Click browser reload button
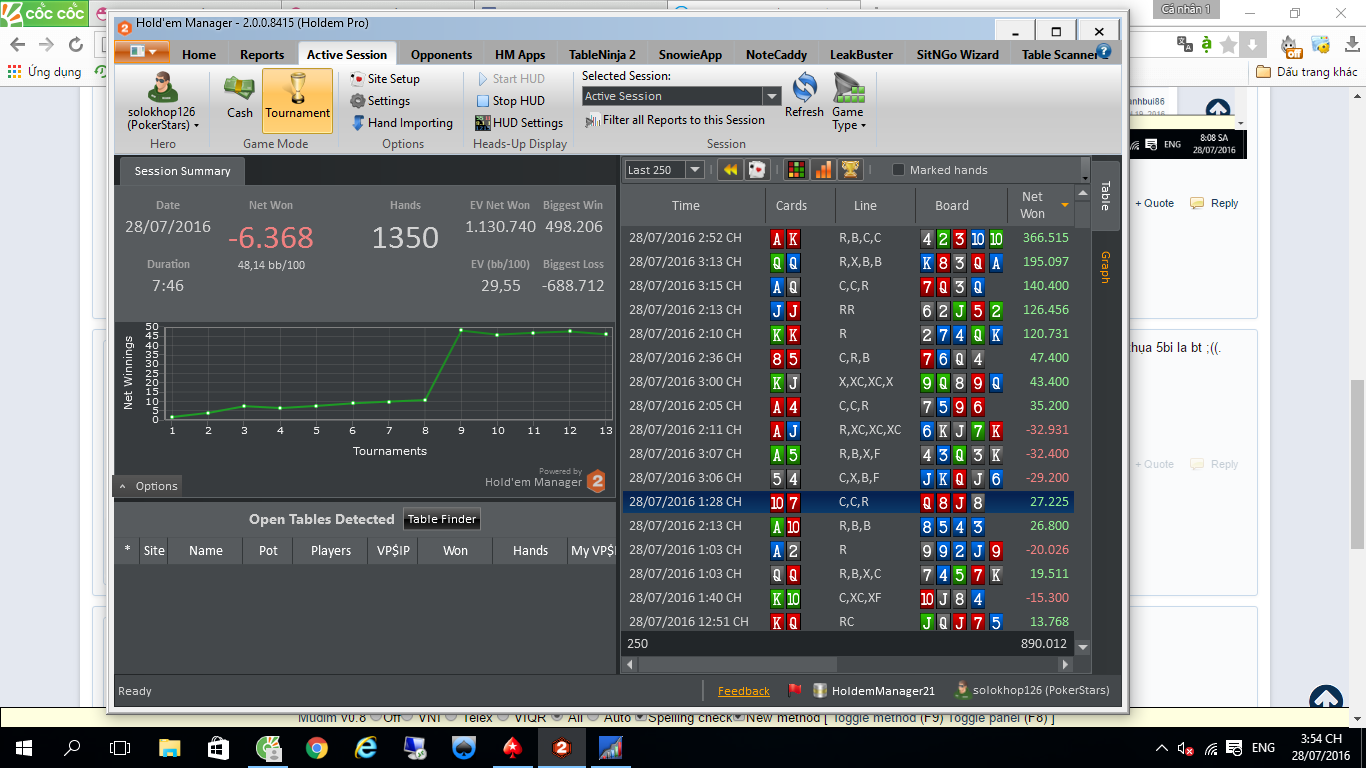The image size is (1366, 768). tap(76, 44)
